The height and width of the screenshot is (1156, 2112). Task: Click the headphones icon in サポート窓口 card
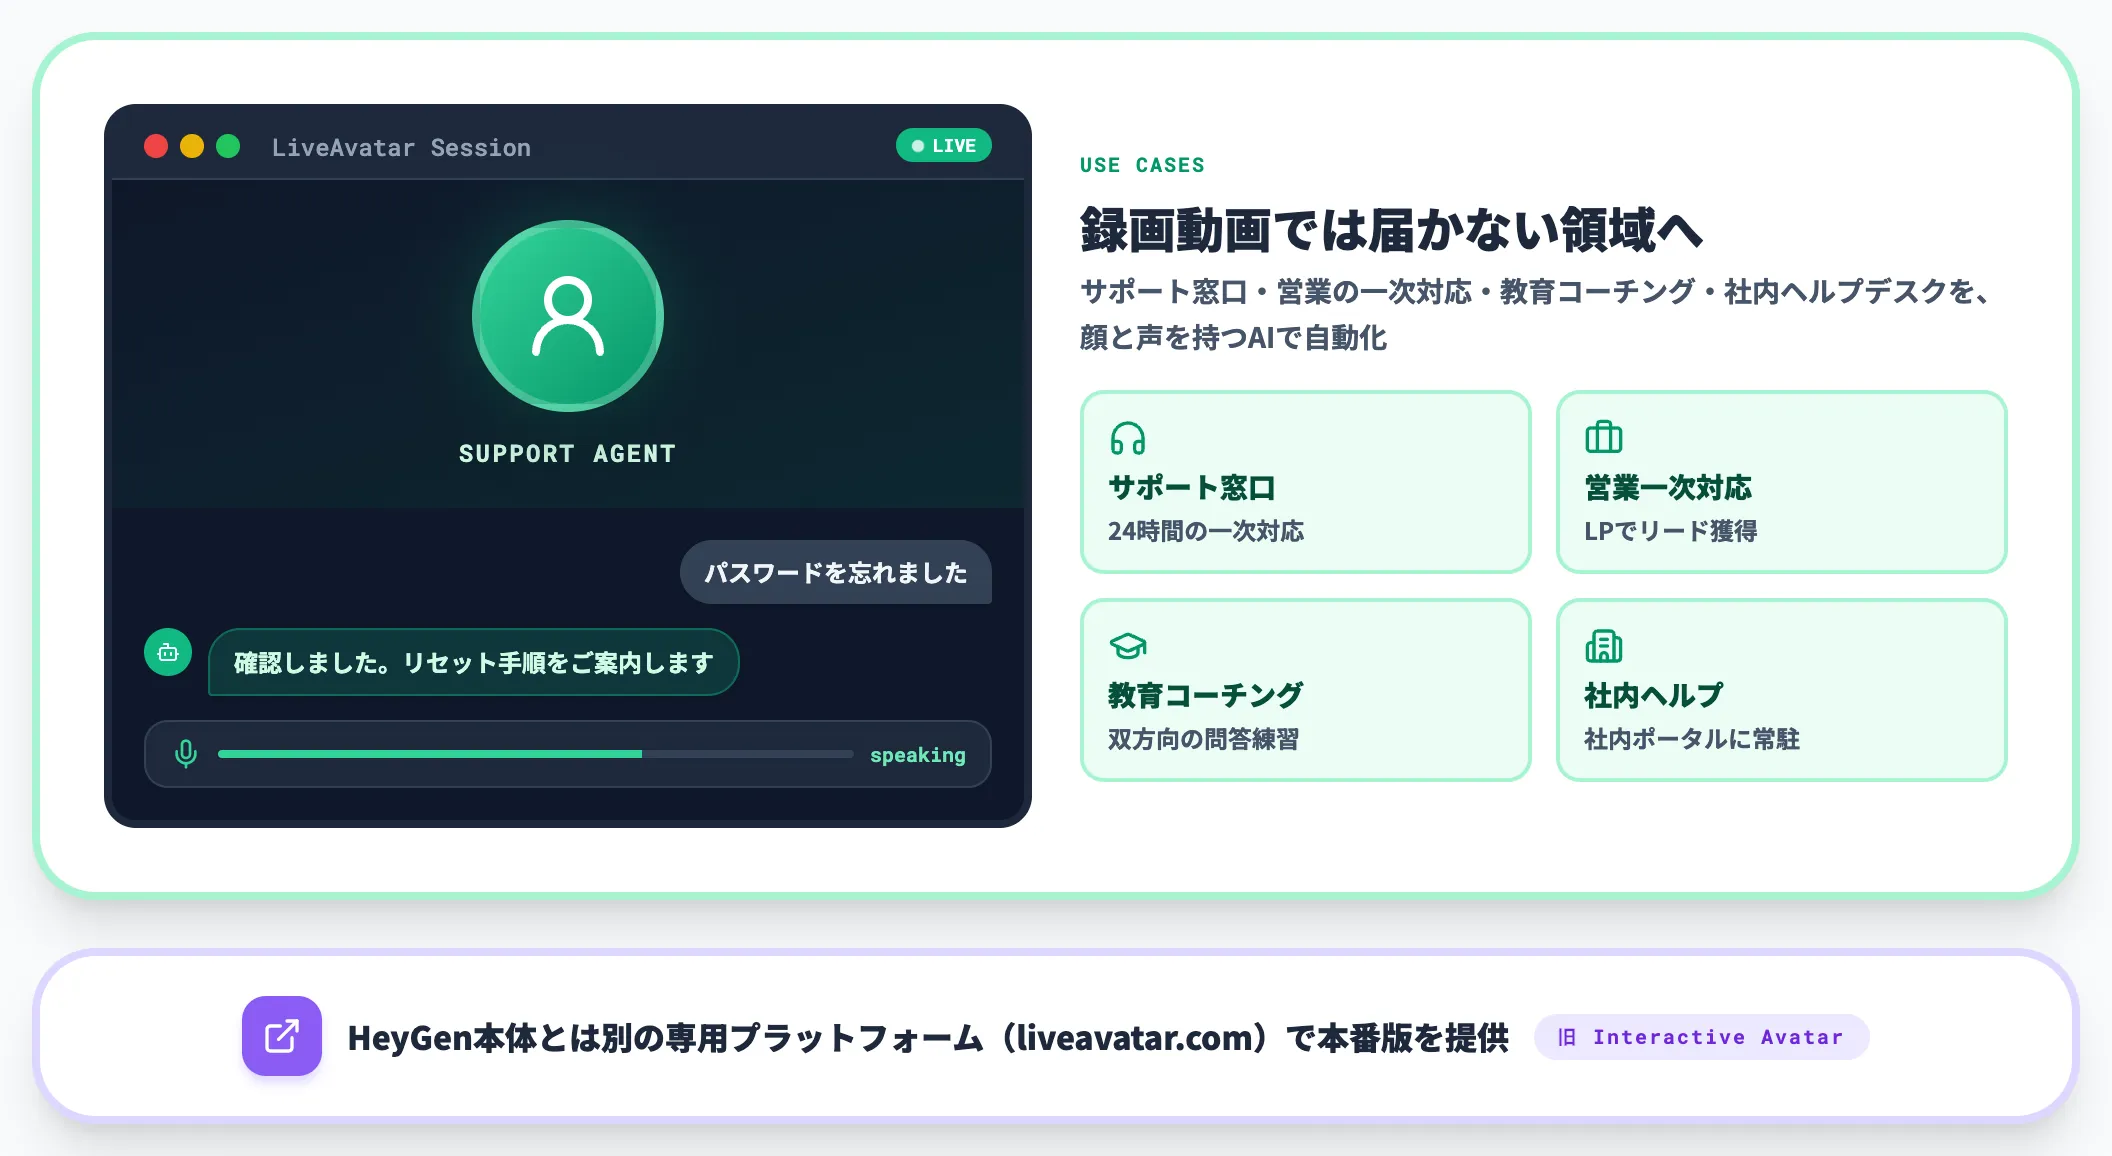pos(1127,438)
